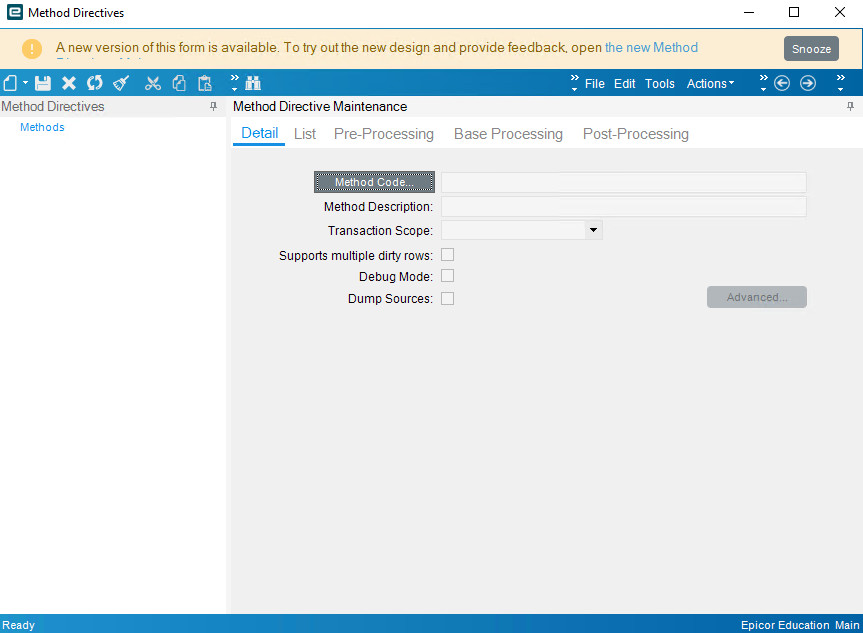Switch to the Pre-Processing tab
This screenshot has width=863, height=633.
[383, 133]
